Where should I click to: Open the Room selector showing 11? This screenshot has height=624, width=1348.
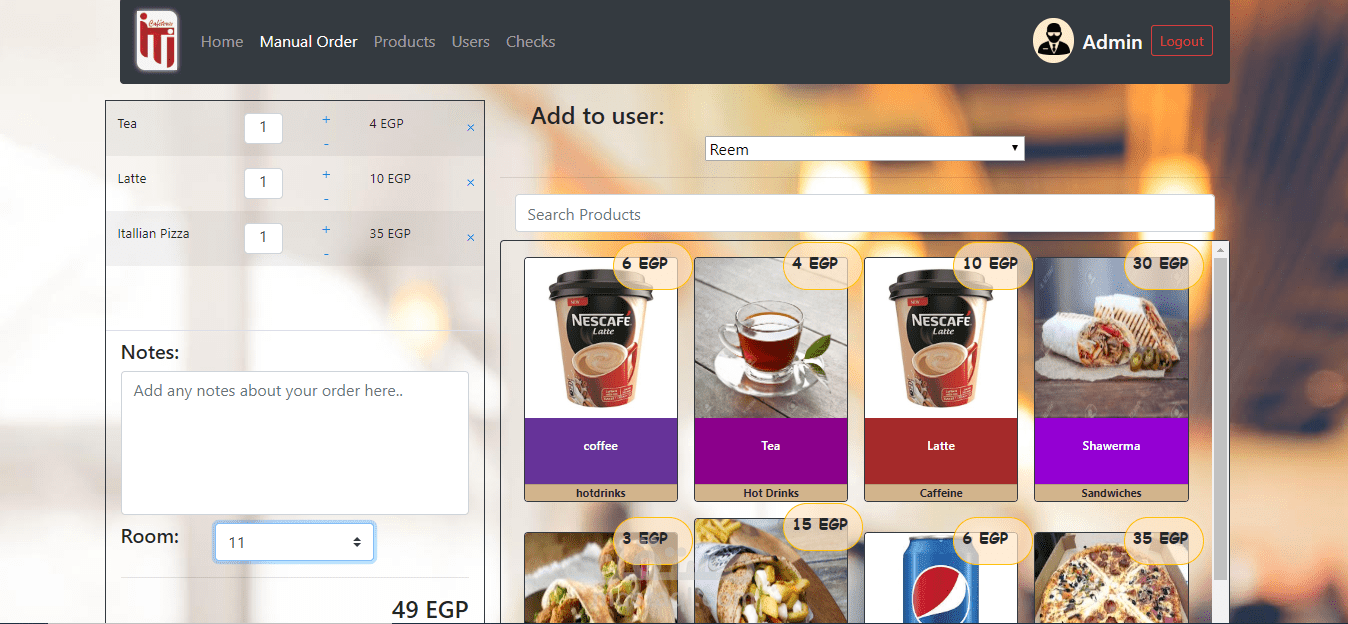[294, 542]
